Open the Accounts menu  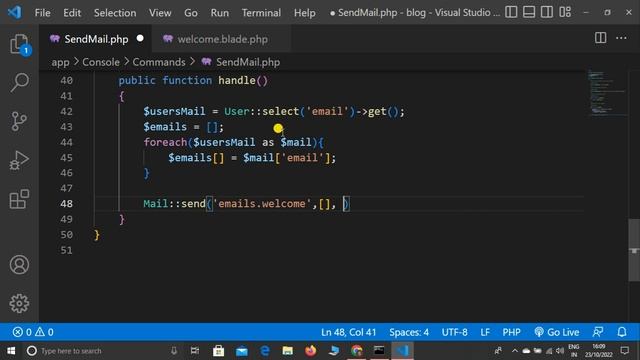(x=19, y=264)
